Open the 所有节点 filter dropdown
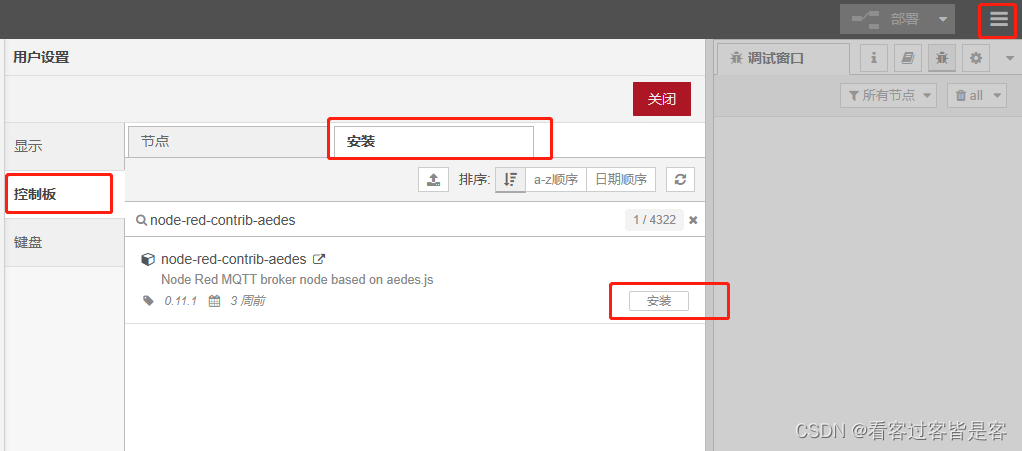Image resolution: width=1022 pixels, height=451 pixels. (x=888, y=96)
